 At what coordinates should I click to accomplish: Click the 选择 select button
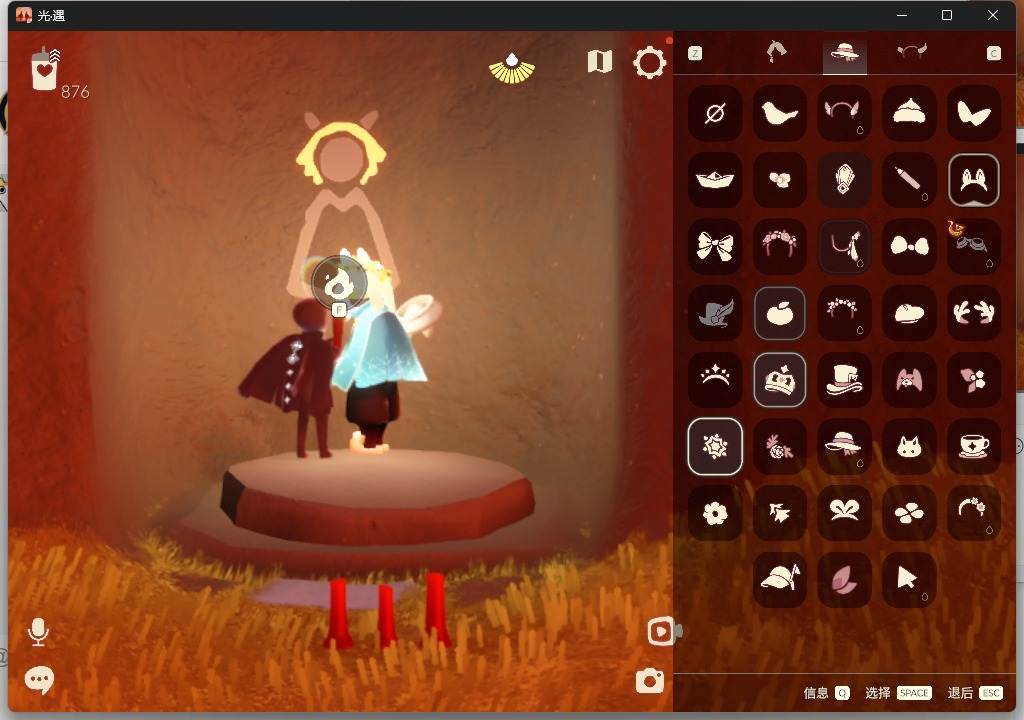coord(898,693)
